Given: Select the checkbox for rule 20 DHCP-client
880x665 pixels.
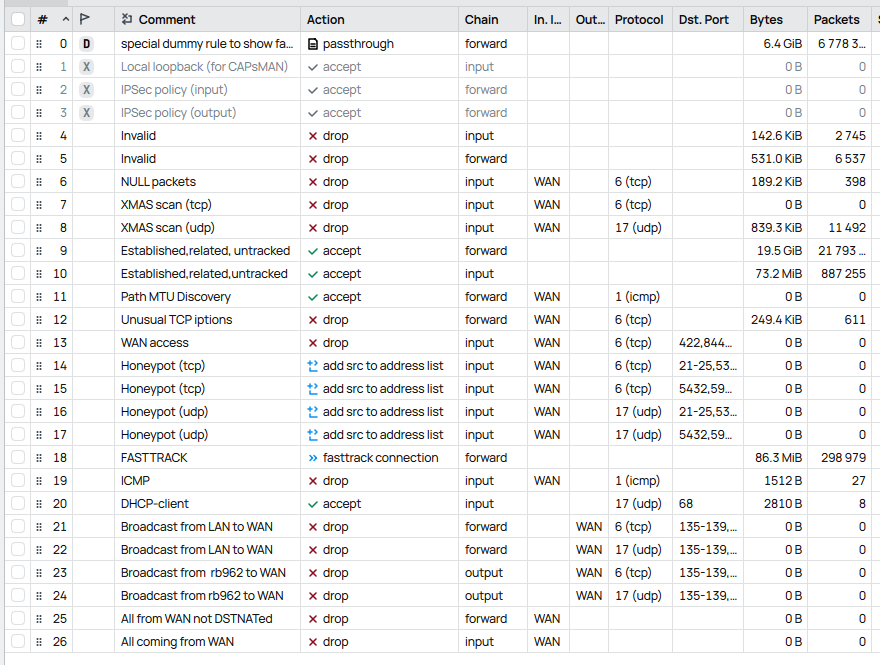Looking at the screenshot, I should (17, 504).
